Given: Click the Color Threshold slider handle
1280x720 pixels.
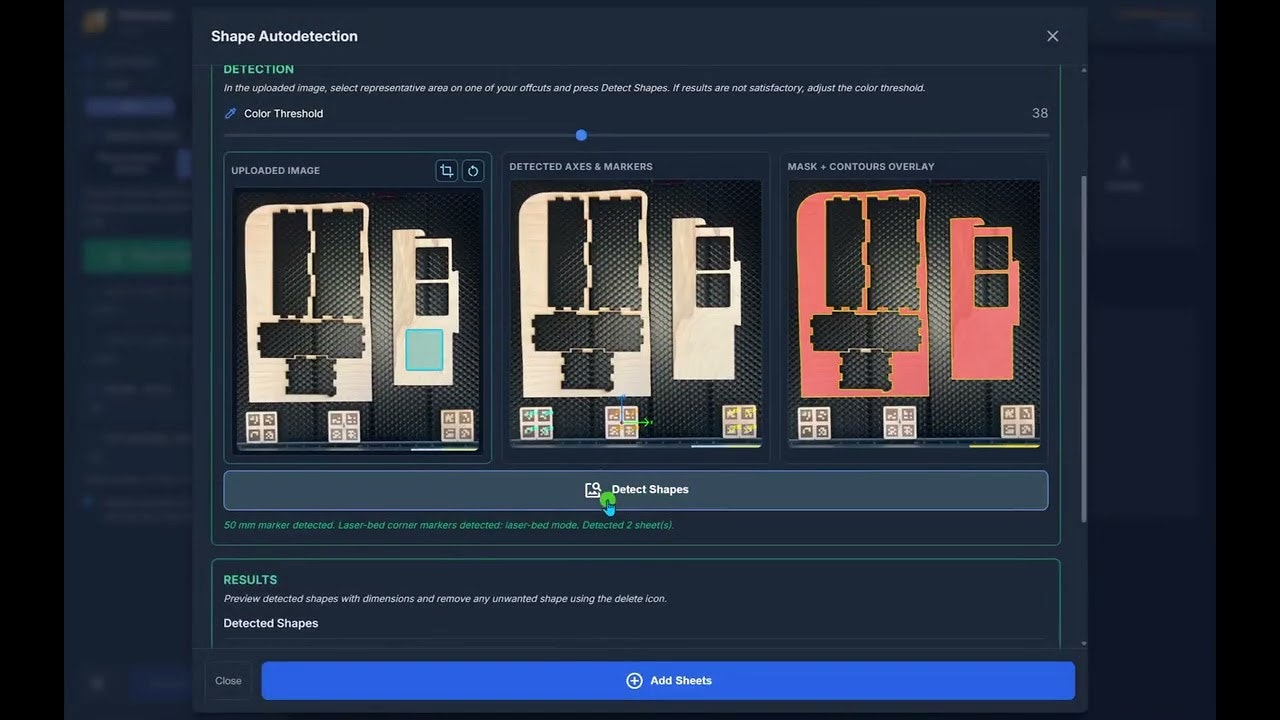Looking at the screenshot, I should click(581, 135).
